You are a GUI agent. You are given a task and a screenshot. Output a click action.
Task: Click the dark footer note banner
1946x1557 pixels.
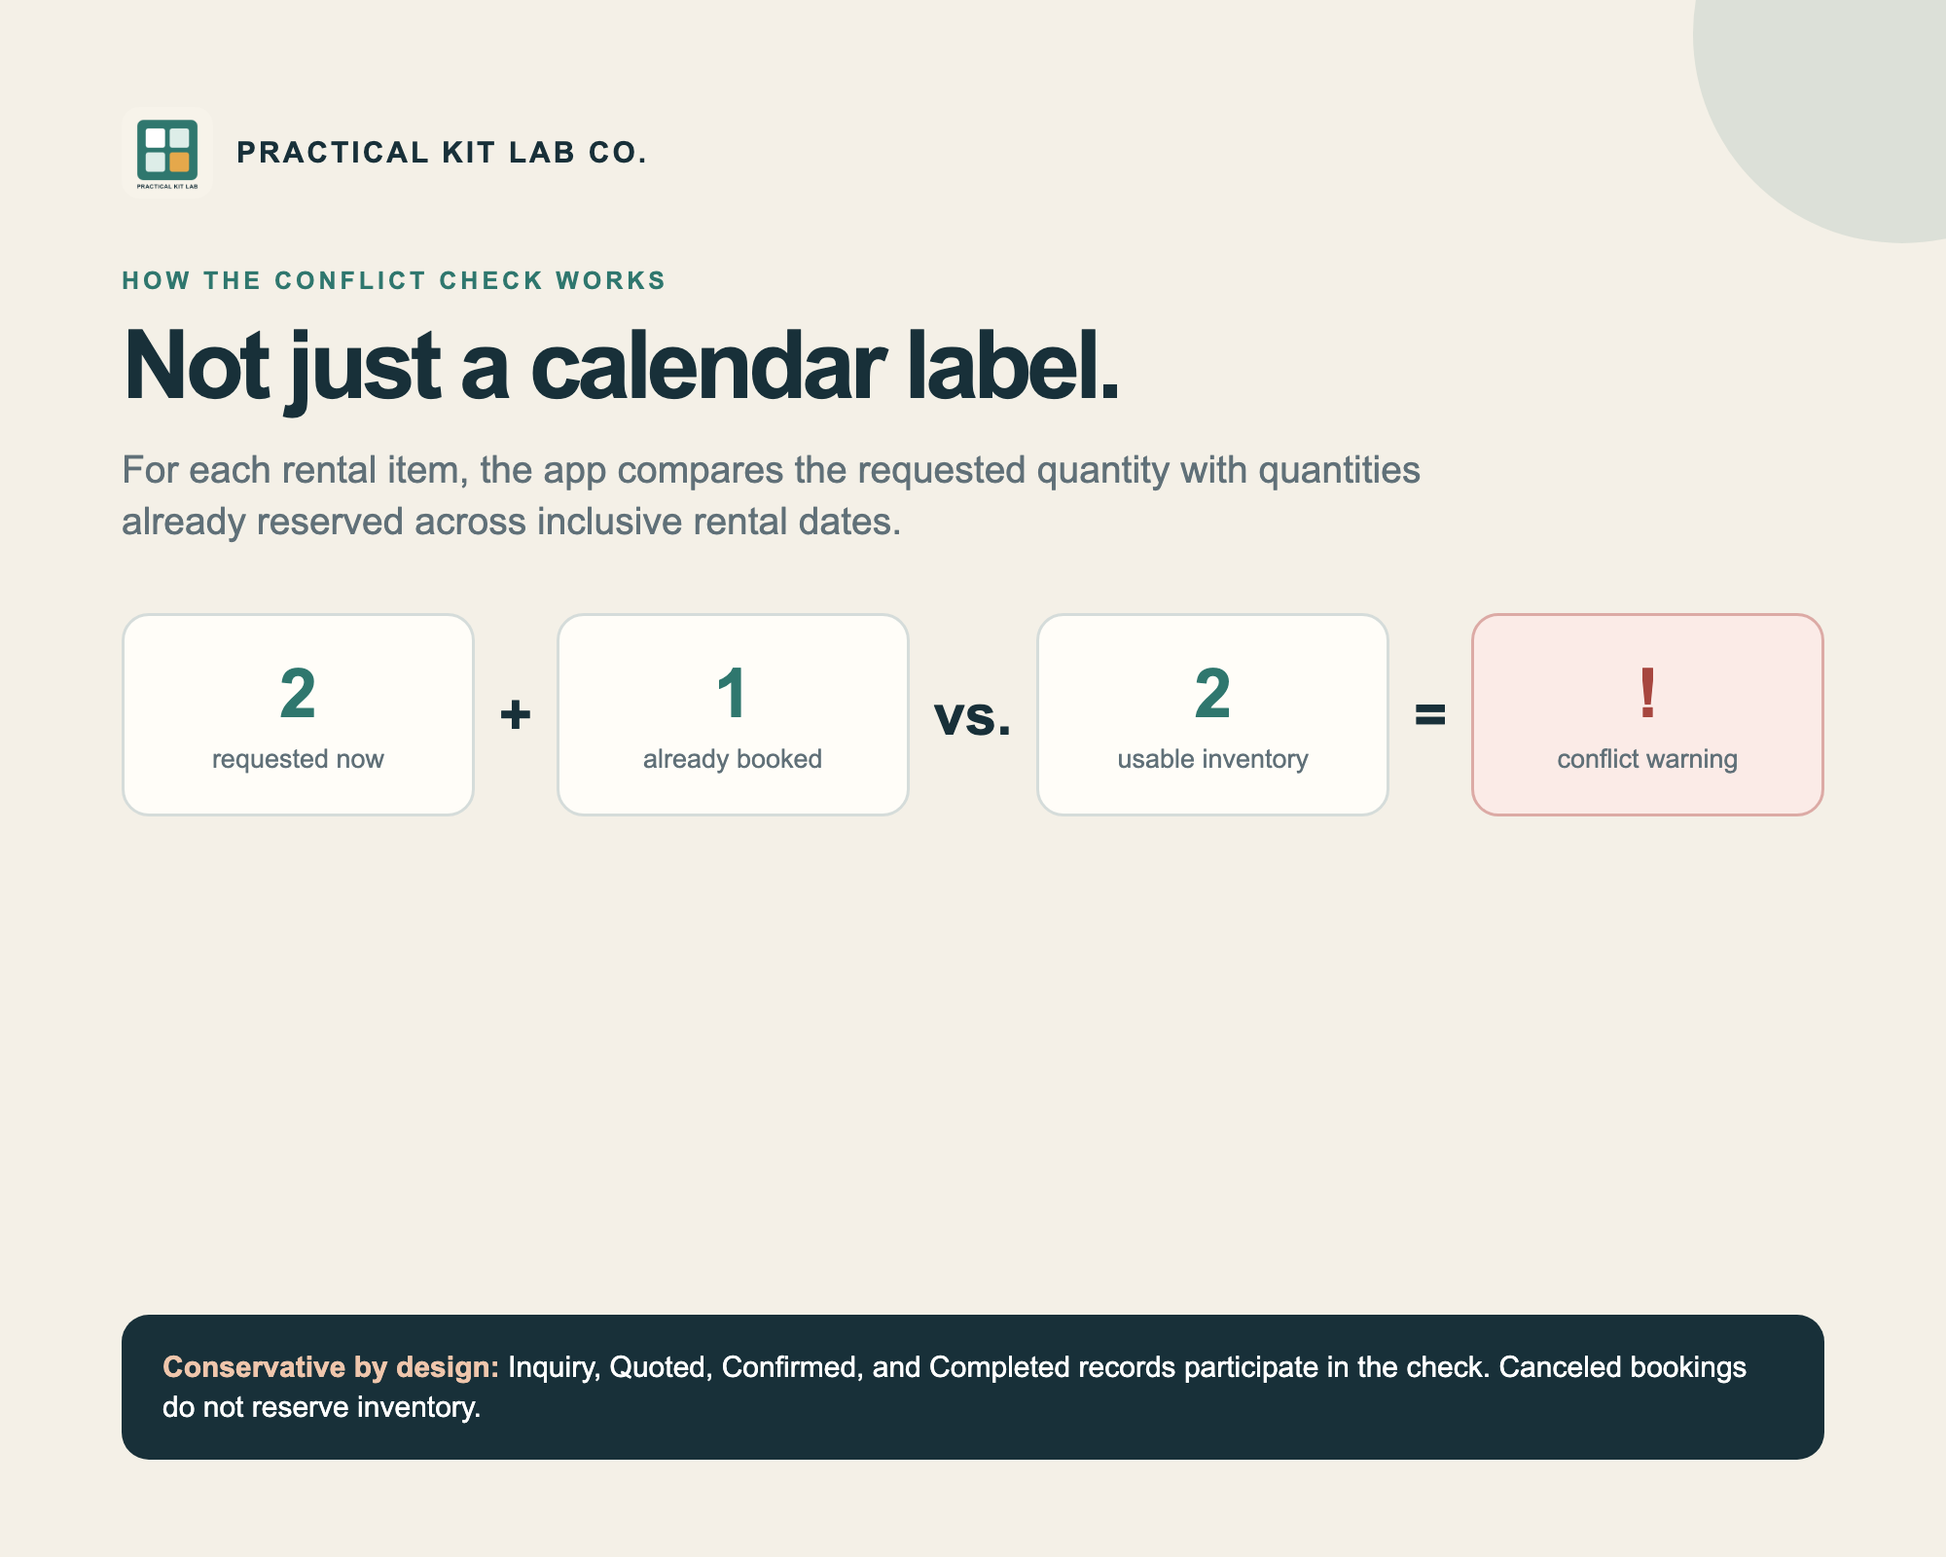click(972, 1387)
